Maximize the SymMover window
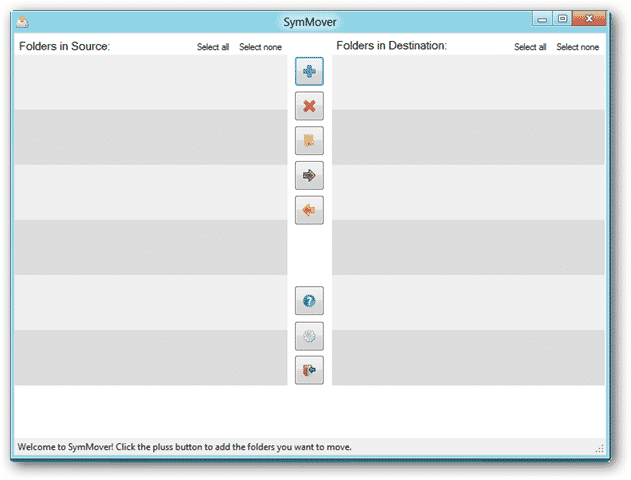Screen dimensions: 631x480 562,19
